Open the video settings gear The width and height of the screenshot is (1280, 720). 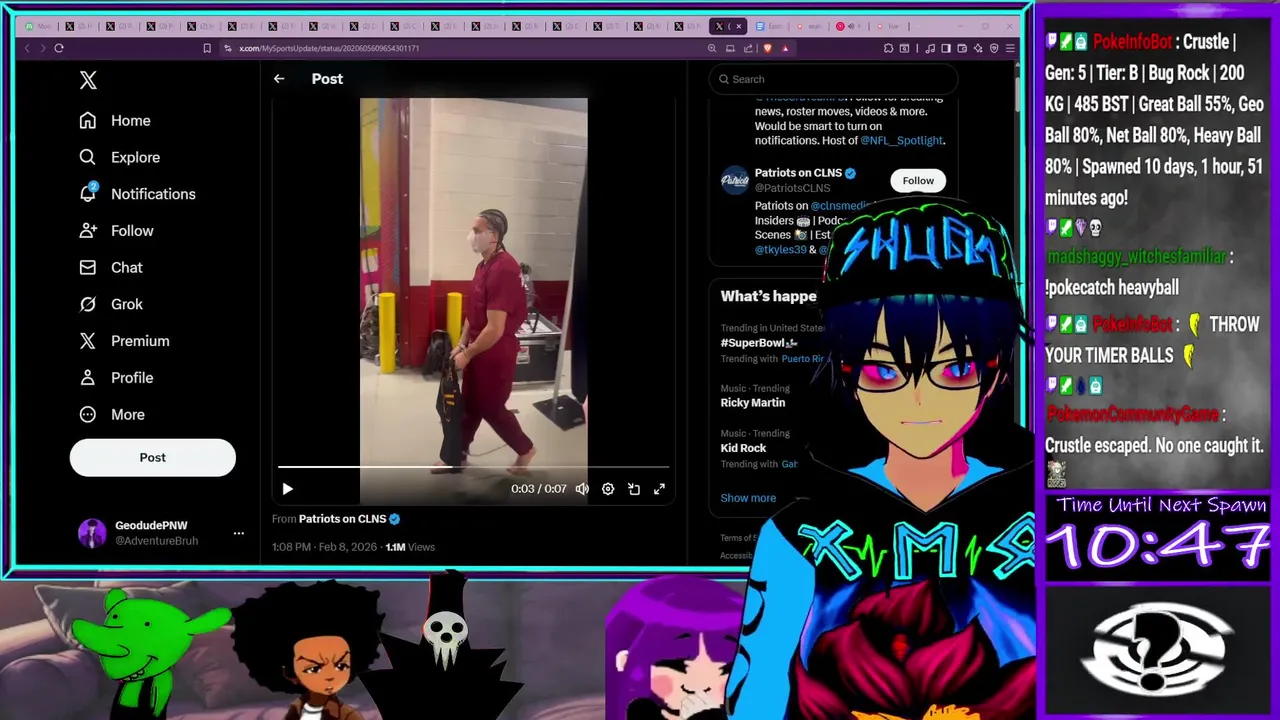coord(608,489)
